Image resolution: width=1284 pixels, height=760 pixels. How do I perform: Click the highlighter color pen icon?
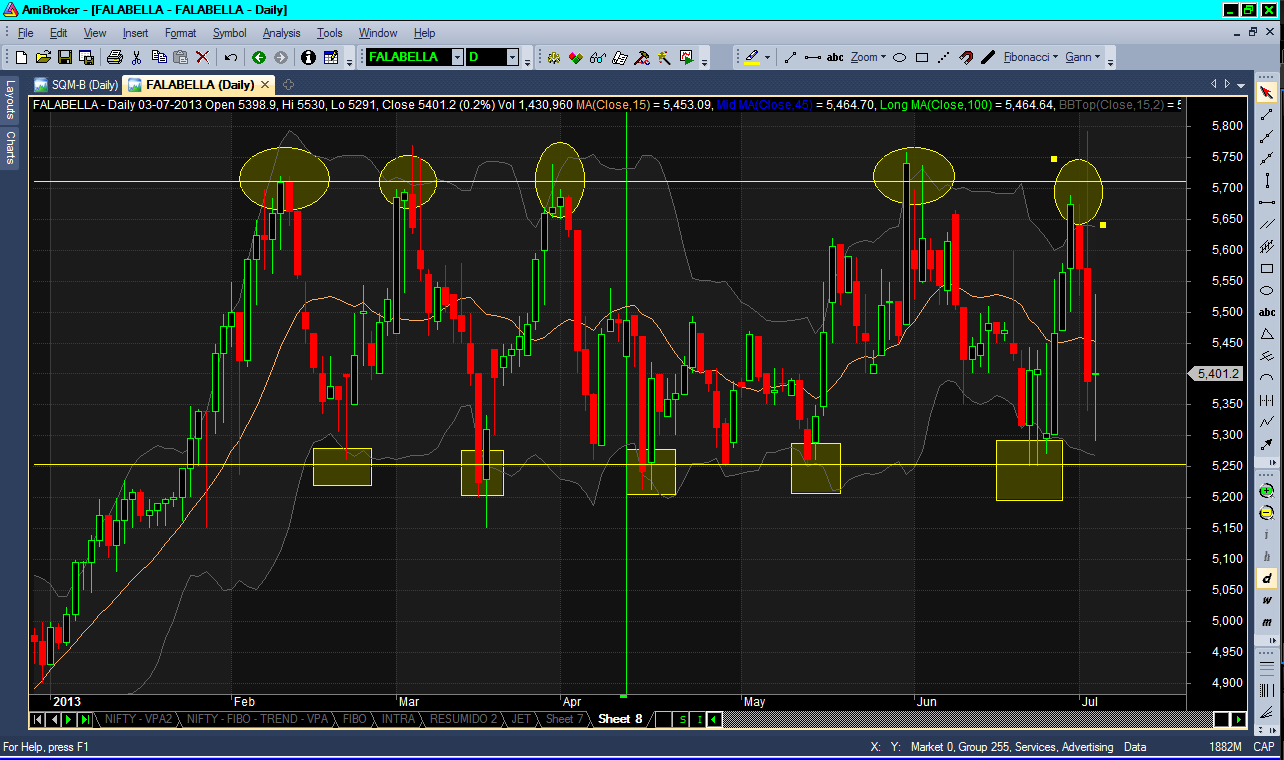tap(752, 57)
